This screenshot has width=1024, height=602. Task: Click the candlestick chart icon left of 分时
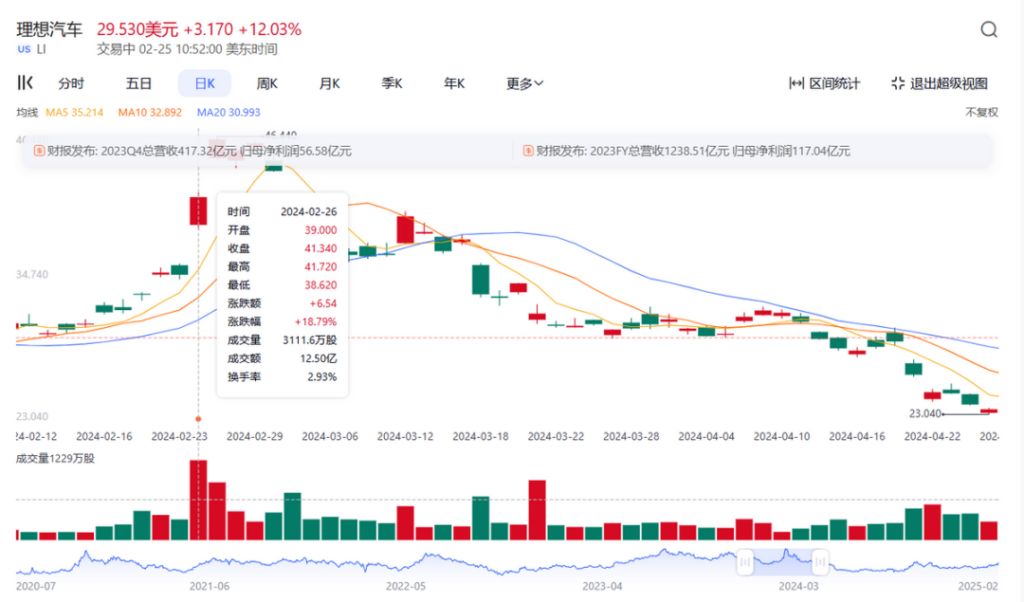click(x=26, y=83)
